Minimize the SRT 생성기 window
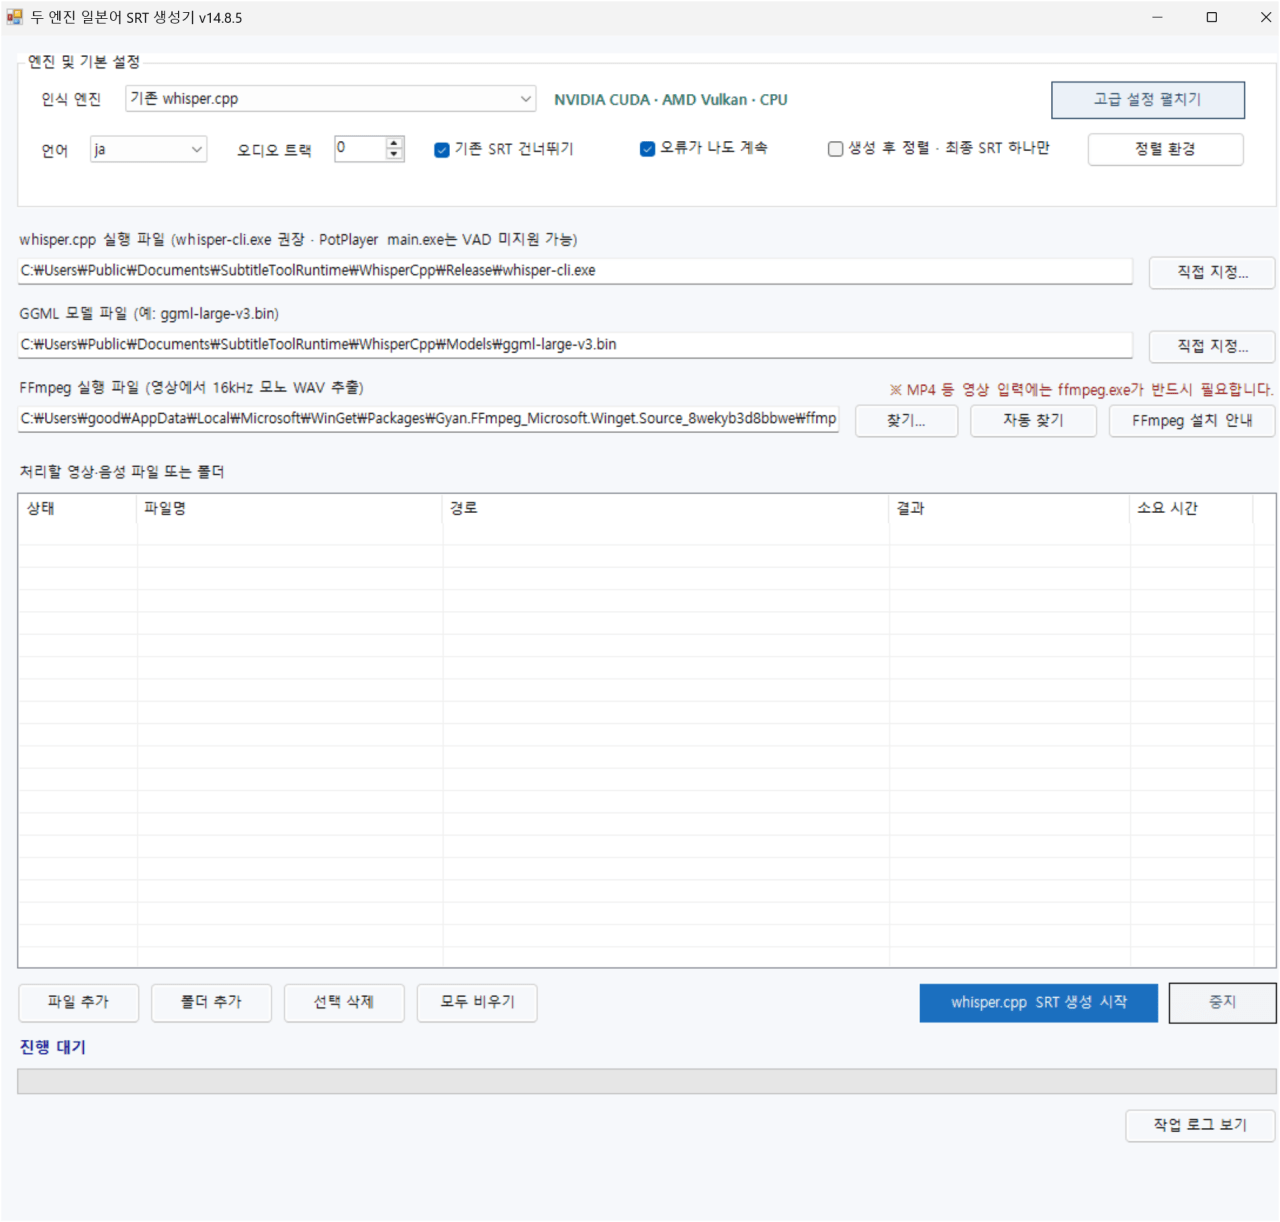Viewport: 1280px width, 1222px height. (1157, 17)
